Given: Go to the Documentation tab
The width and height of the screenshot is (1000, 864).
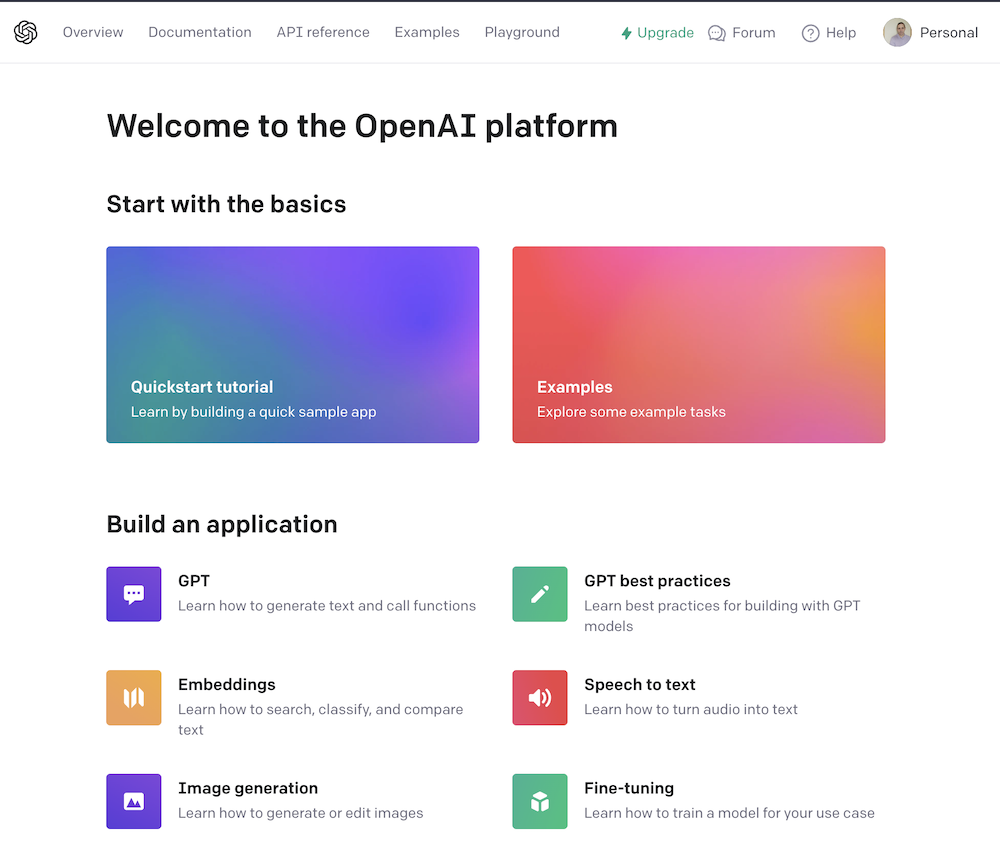Looking at the screenshot, I should point(200,33).
